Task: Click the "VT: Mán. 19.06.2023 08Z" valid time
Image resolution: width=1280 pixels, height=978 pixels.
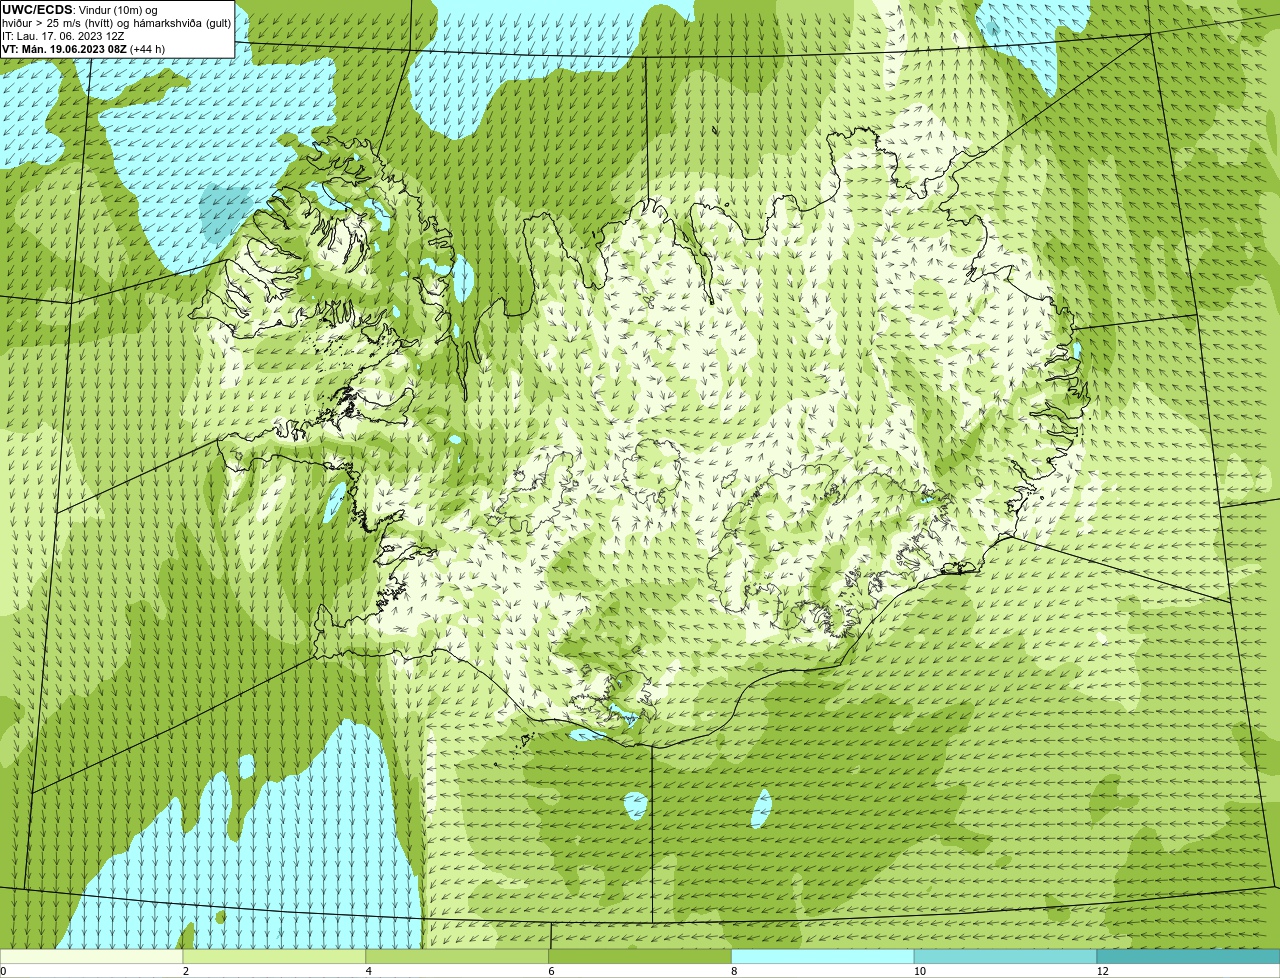Action: tap(84, 49)
